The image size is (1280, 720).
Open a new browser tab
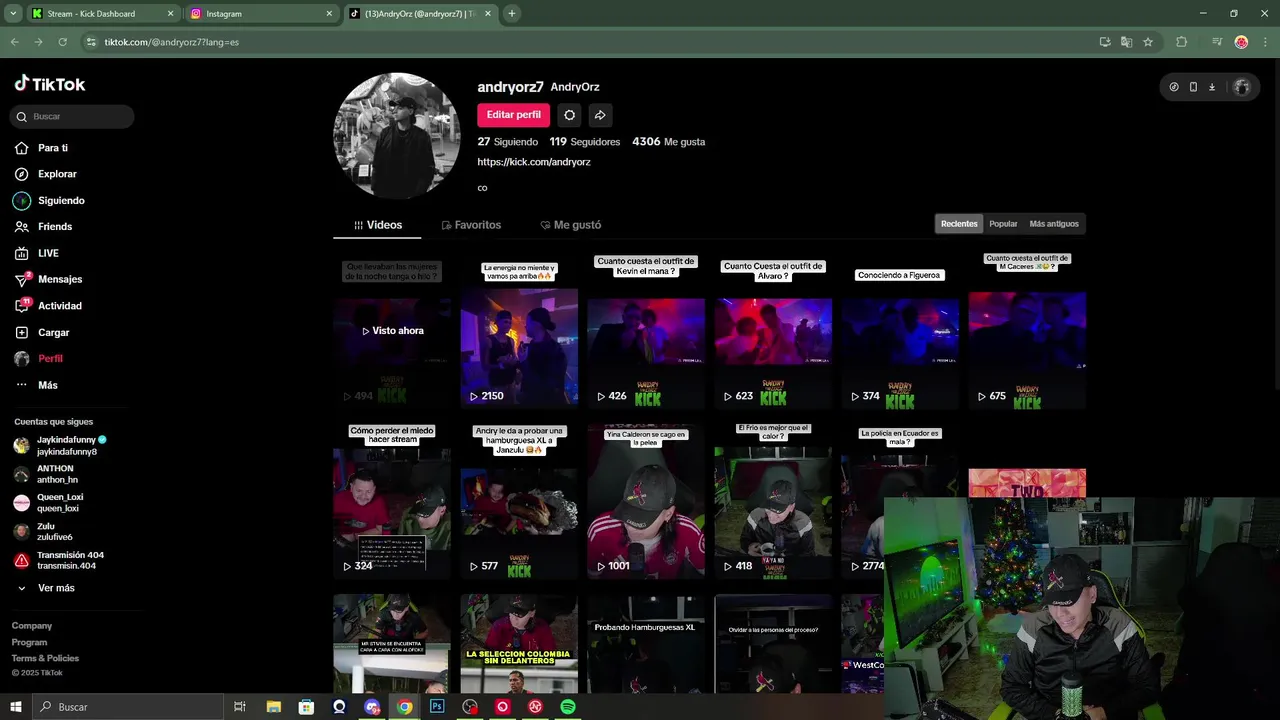pyautogui.click(x=512, y=14)
